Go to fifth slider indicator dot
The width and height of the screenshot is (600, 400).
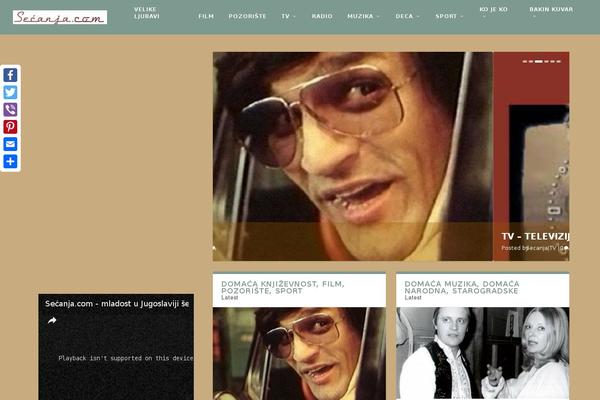tap(553, 61)
